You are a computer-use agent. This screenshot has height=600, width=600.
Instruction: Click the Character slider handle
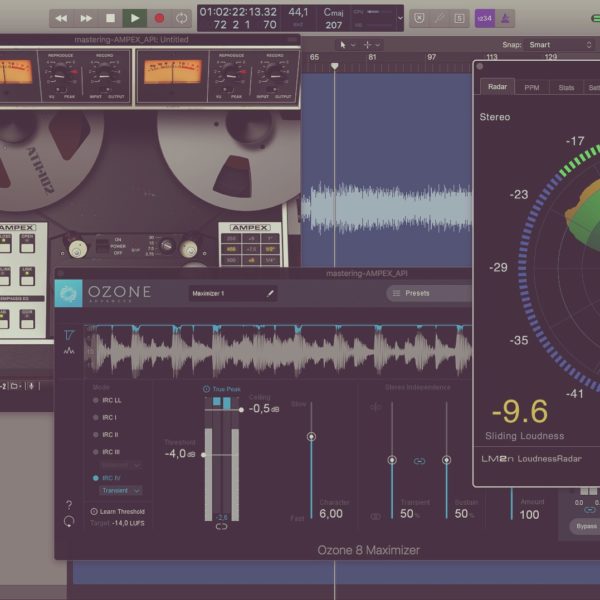pyautogui.click(x=311, y=437)
